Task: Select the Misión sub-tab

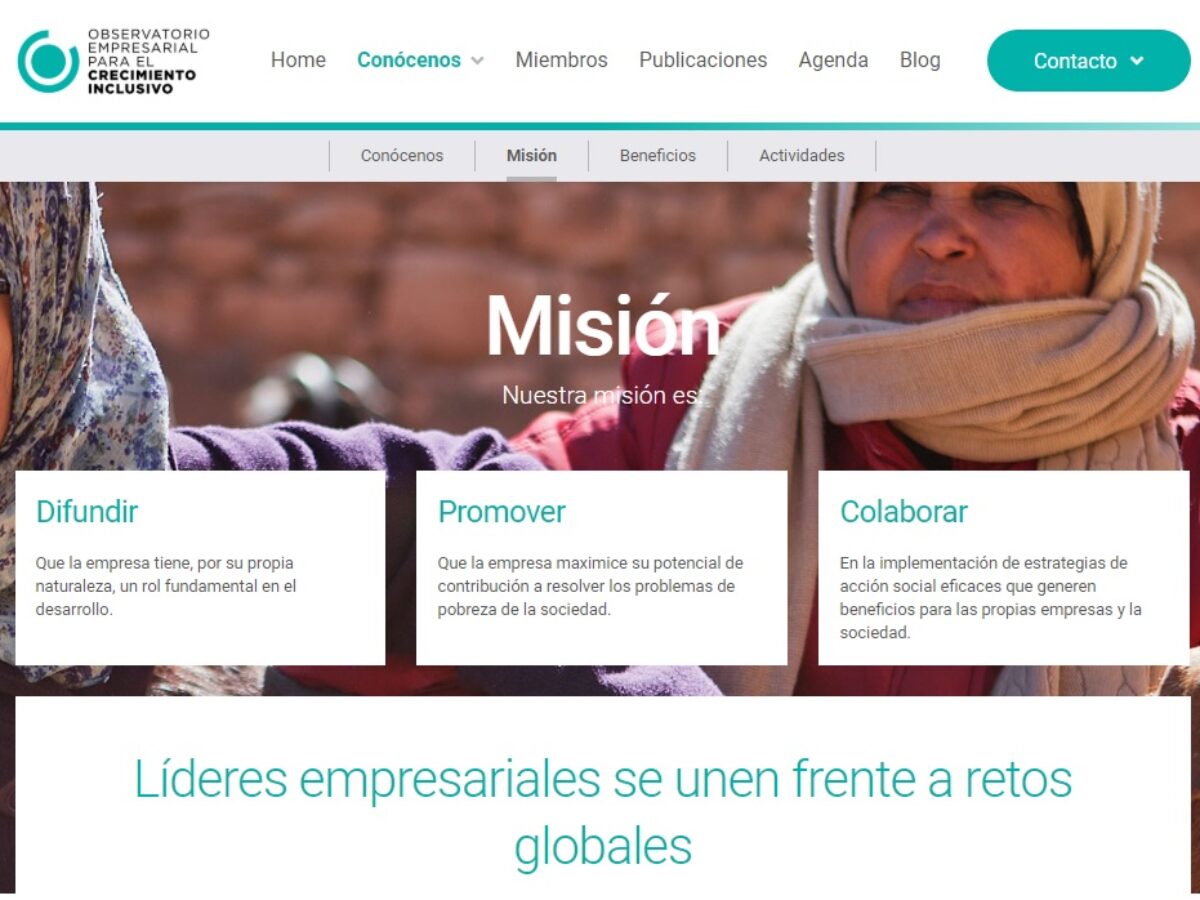Action: (x=532, y=156)
